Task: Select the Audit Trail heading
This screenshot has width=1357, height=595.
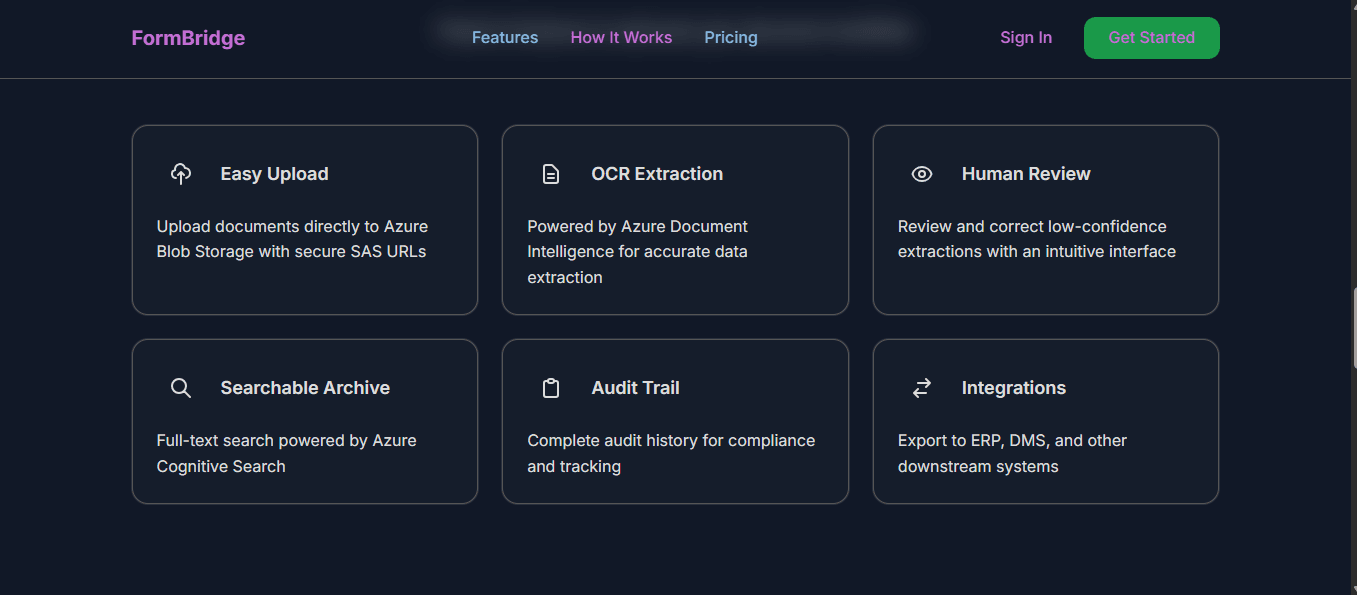Action: click(635, 388)
